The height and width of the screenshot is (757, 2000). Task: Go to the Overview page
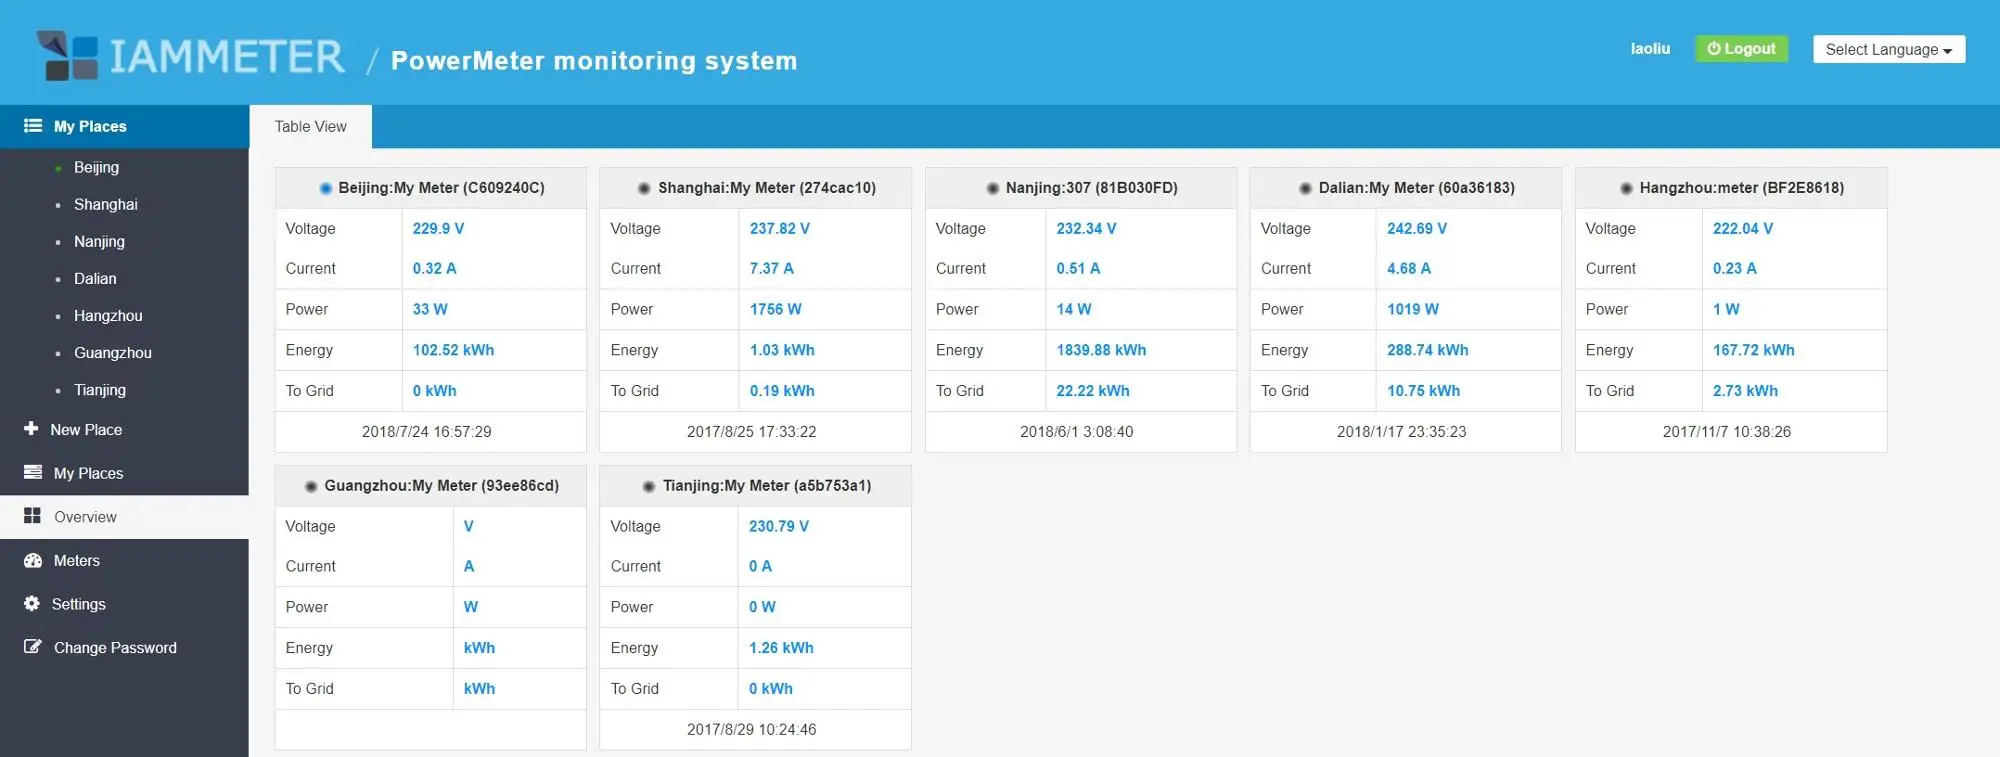(124, 517)
